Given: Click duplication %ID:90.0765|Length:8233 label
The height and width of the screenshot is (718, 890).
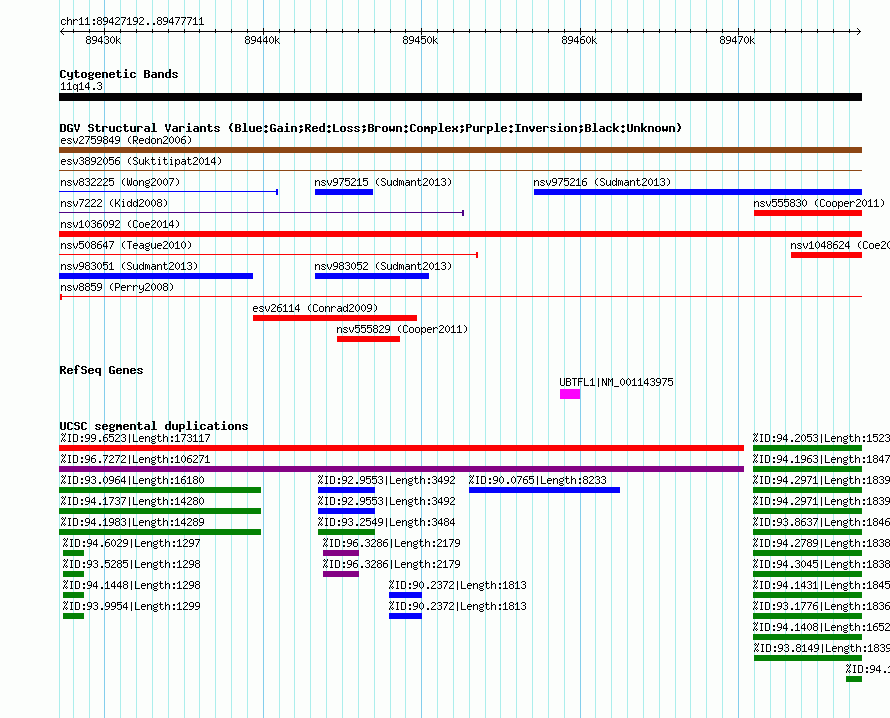Looking at the screenshot, I should pyautogui.click(x=538, y=480).
